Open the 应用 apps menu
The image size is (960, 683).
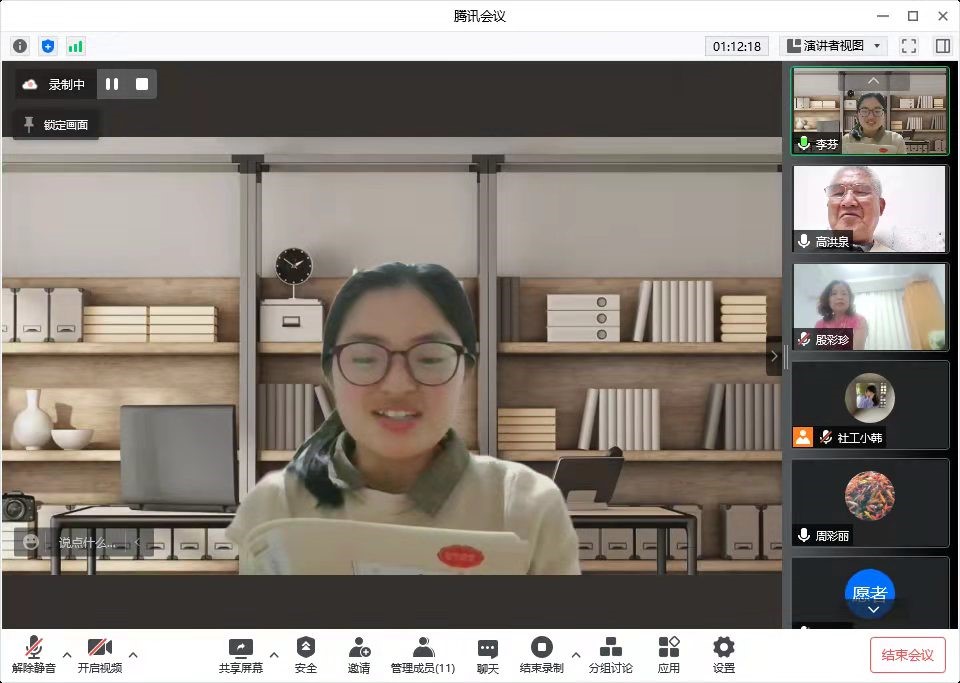[669, 655]
